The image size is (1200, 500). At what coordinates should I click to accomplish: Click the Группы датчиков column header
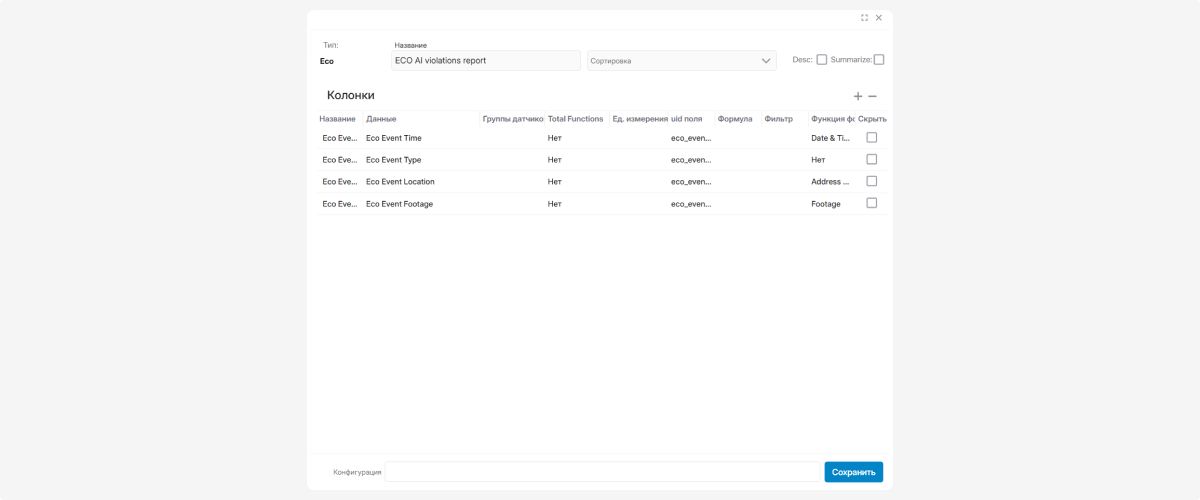point(513,119)
